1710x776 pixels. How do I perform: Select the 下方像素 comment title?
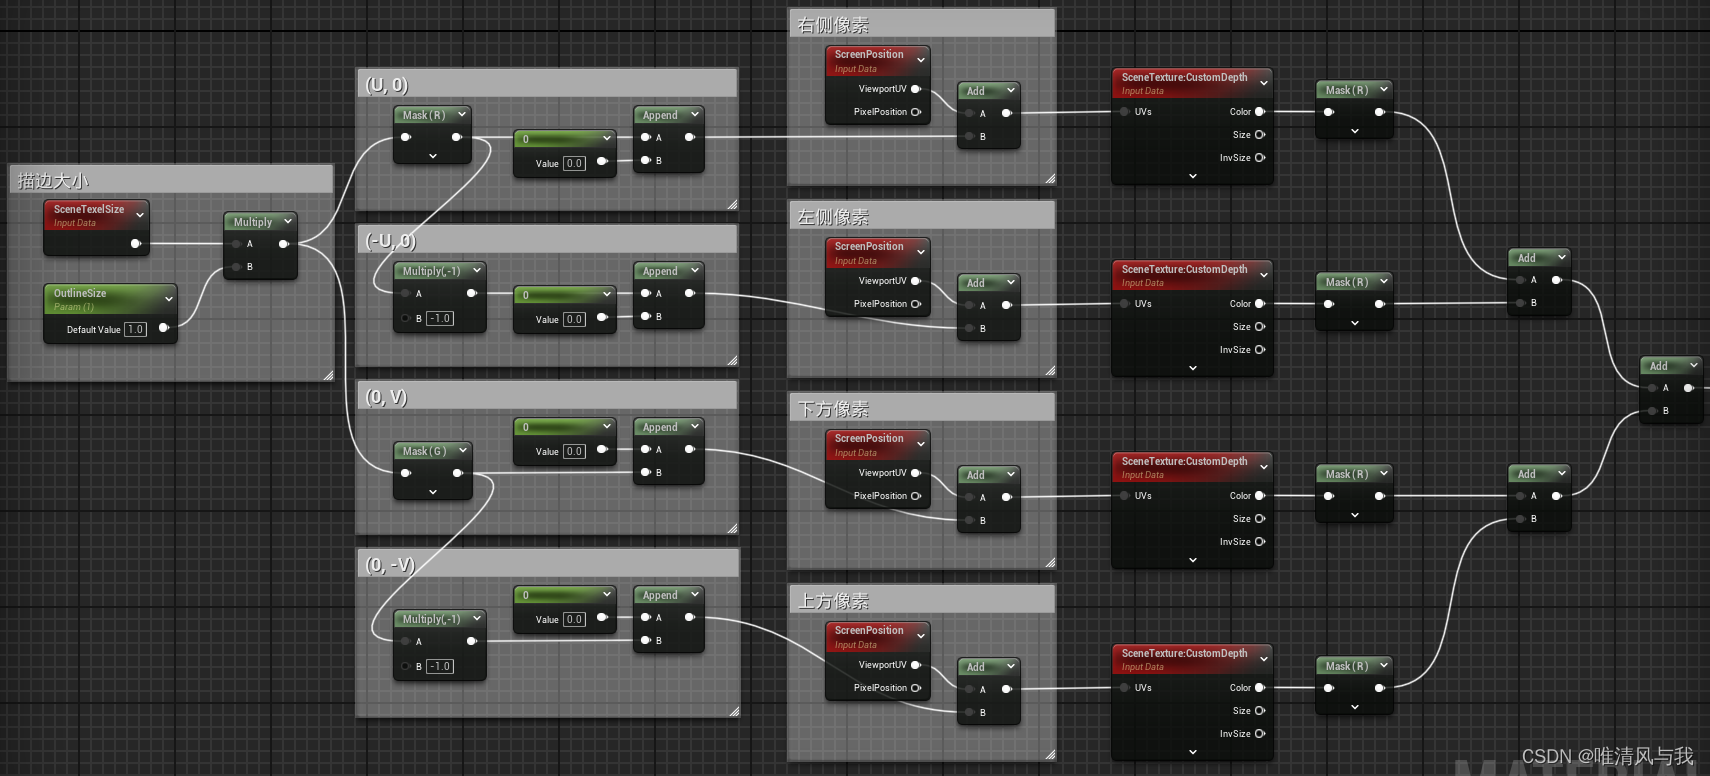(833, 409)
